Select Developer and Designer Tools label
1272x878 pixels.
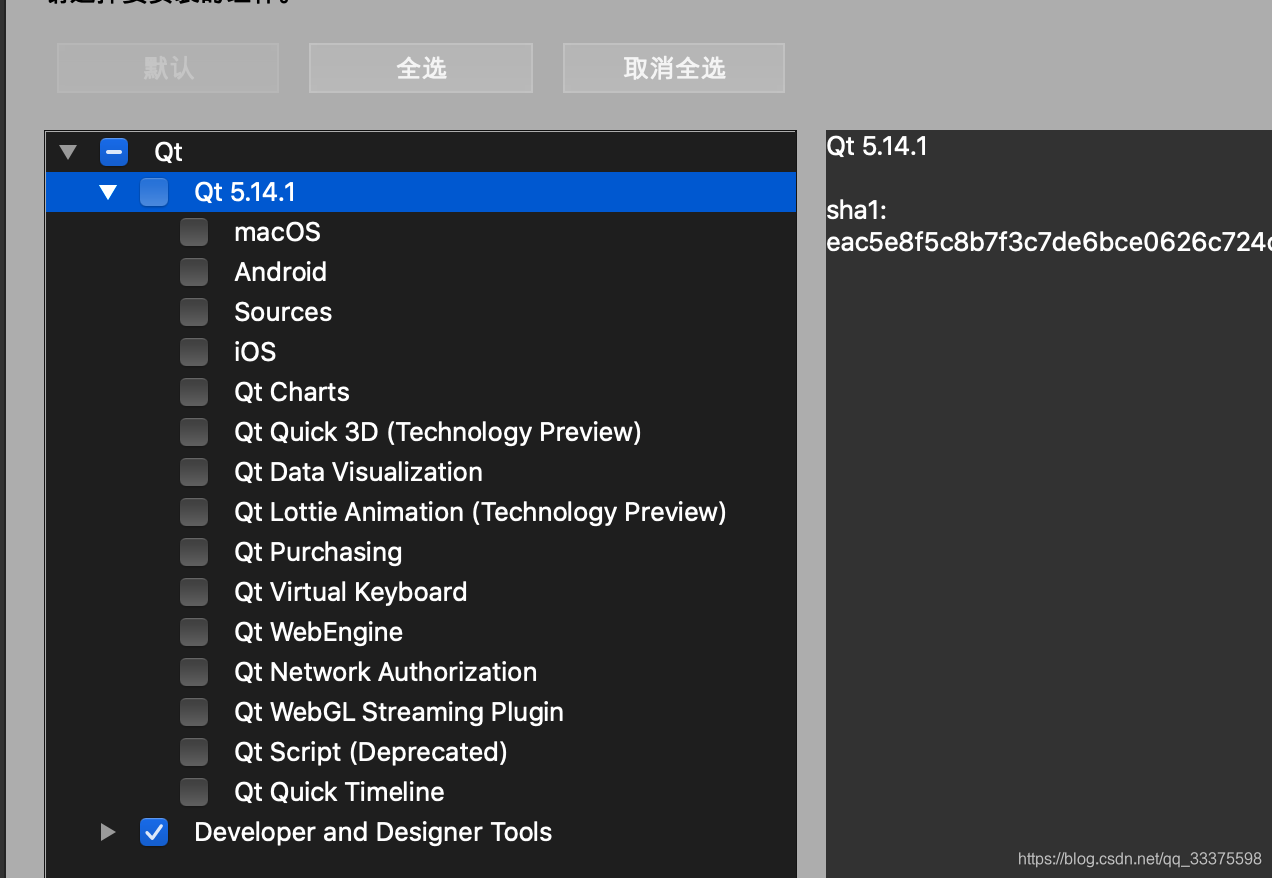click(373, 832)
